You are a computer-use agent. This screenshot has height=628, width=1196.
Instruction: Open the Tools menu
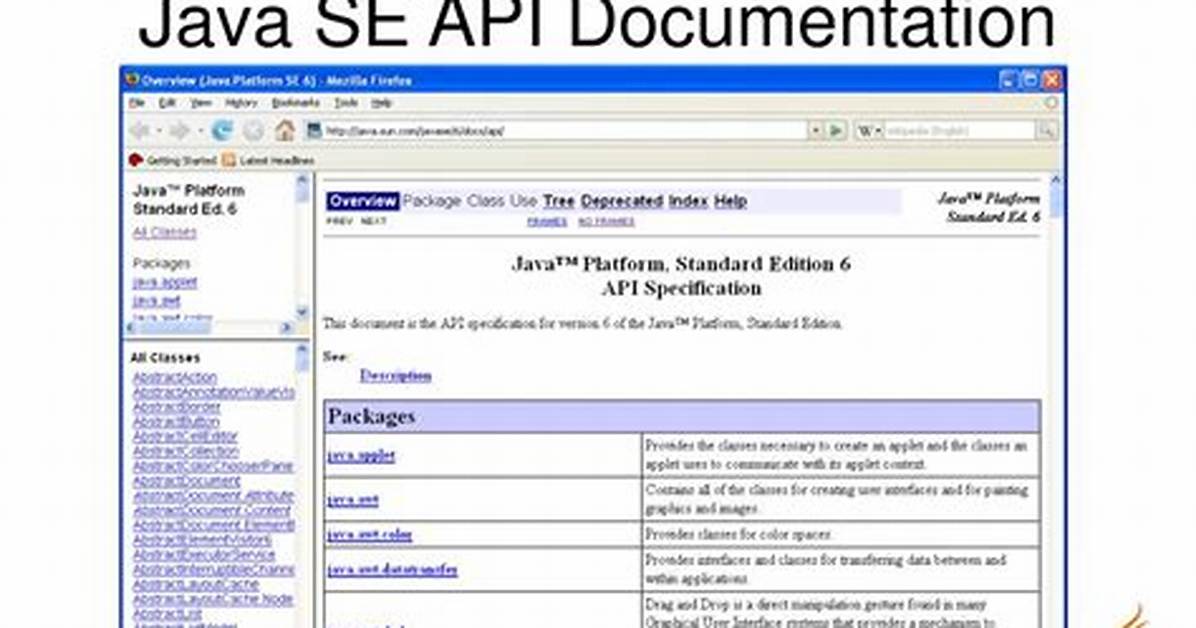coord(346,102)
